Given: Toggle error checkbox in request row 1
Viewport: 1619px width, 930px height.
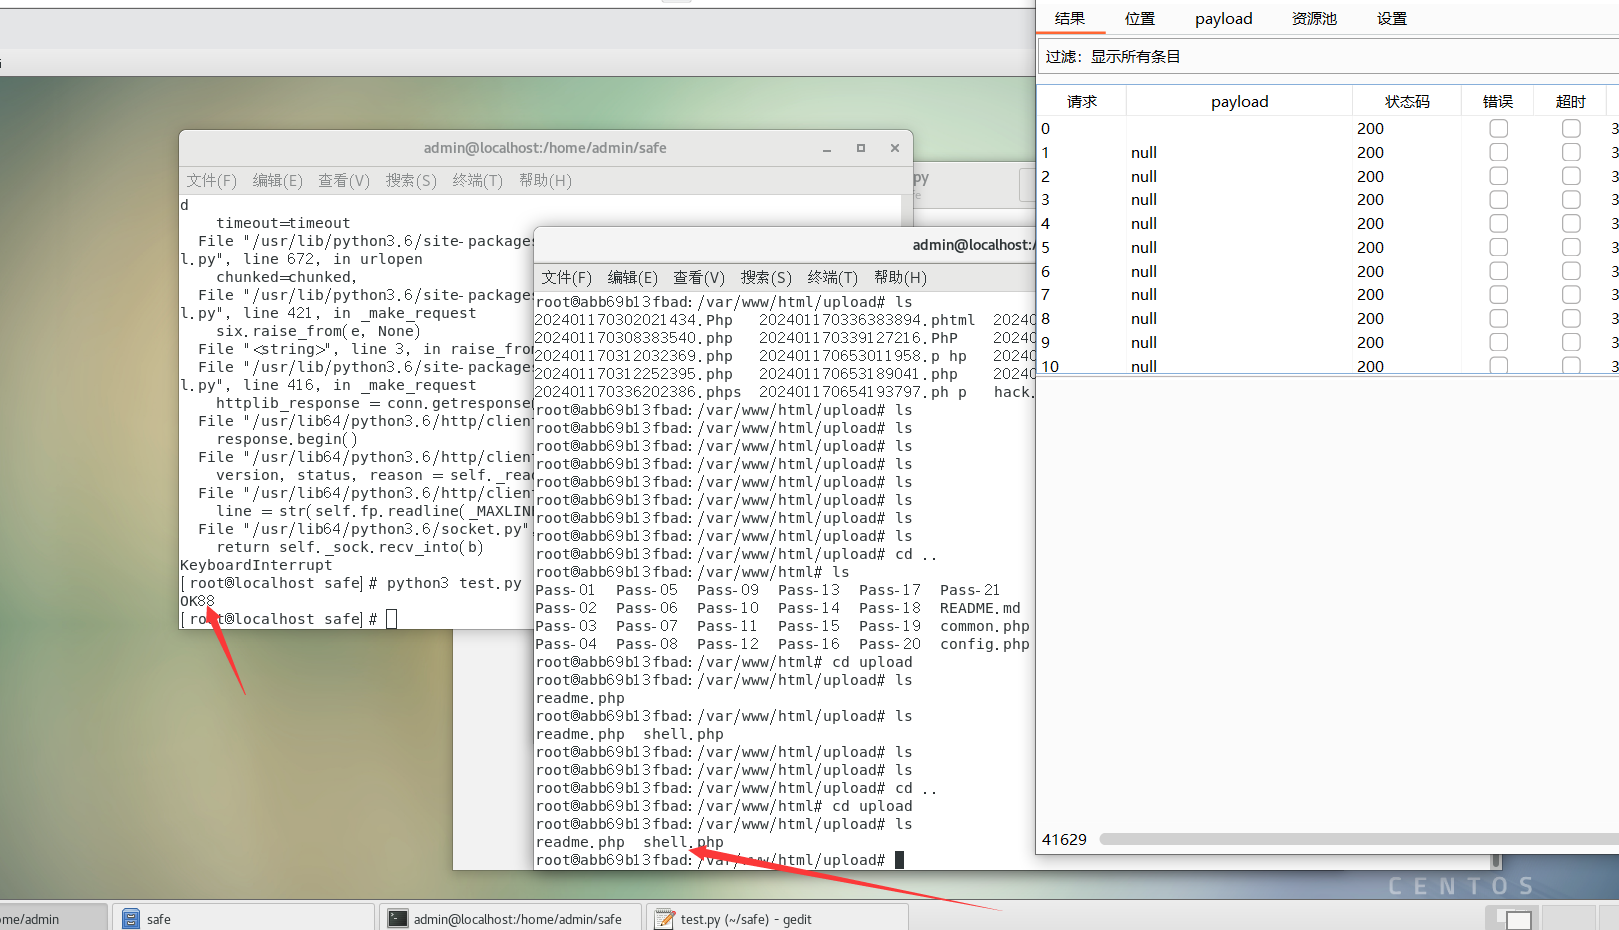Looking at the screenshot, I should [x=1498, y=152].
